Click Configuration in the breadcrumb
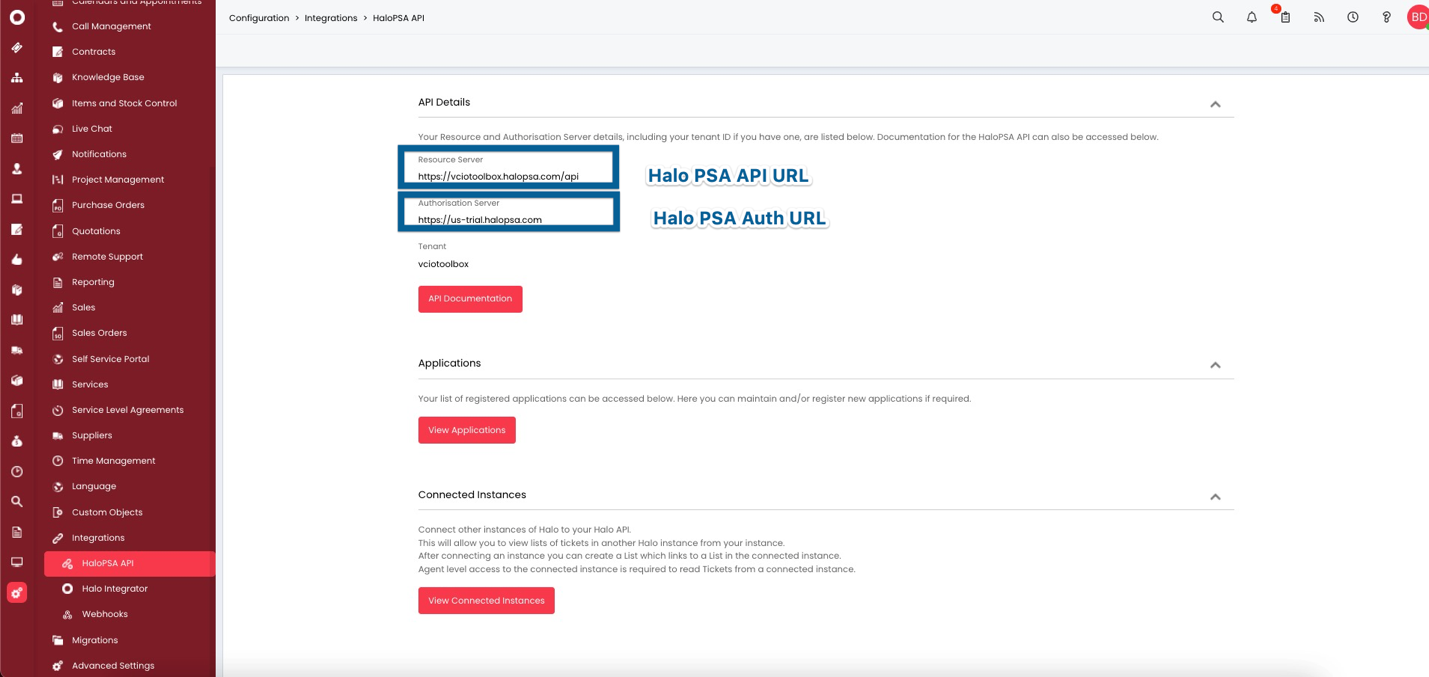Image resolution: width=1429 pixels, height=677 pixels. click(259, 18)
